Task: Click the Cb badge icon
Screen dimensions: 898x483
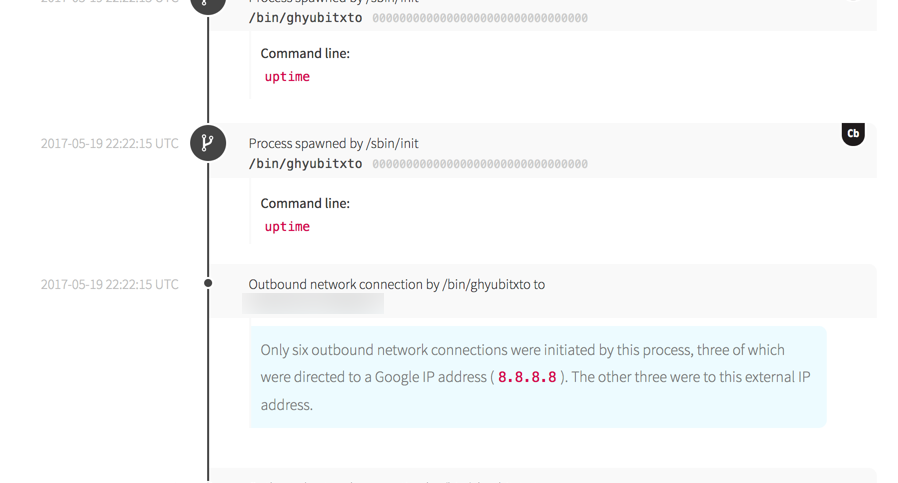Action: tap(853, 134)
